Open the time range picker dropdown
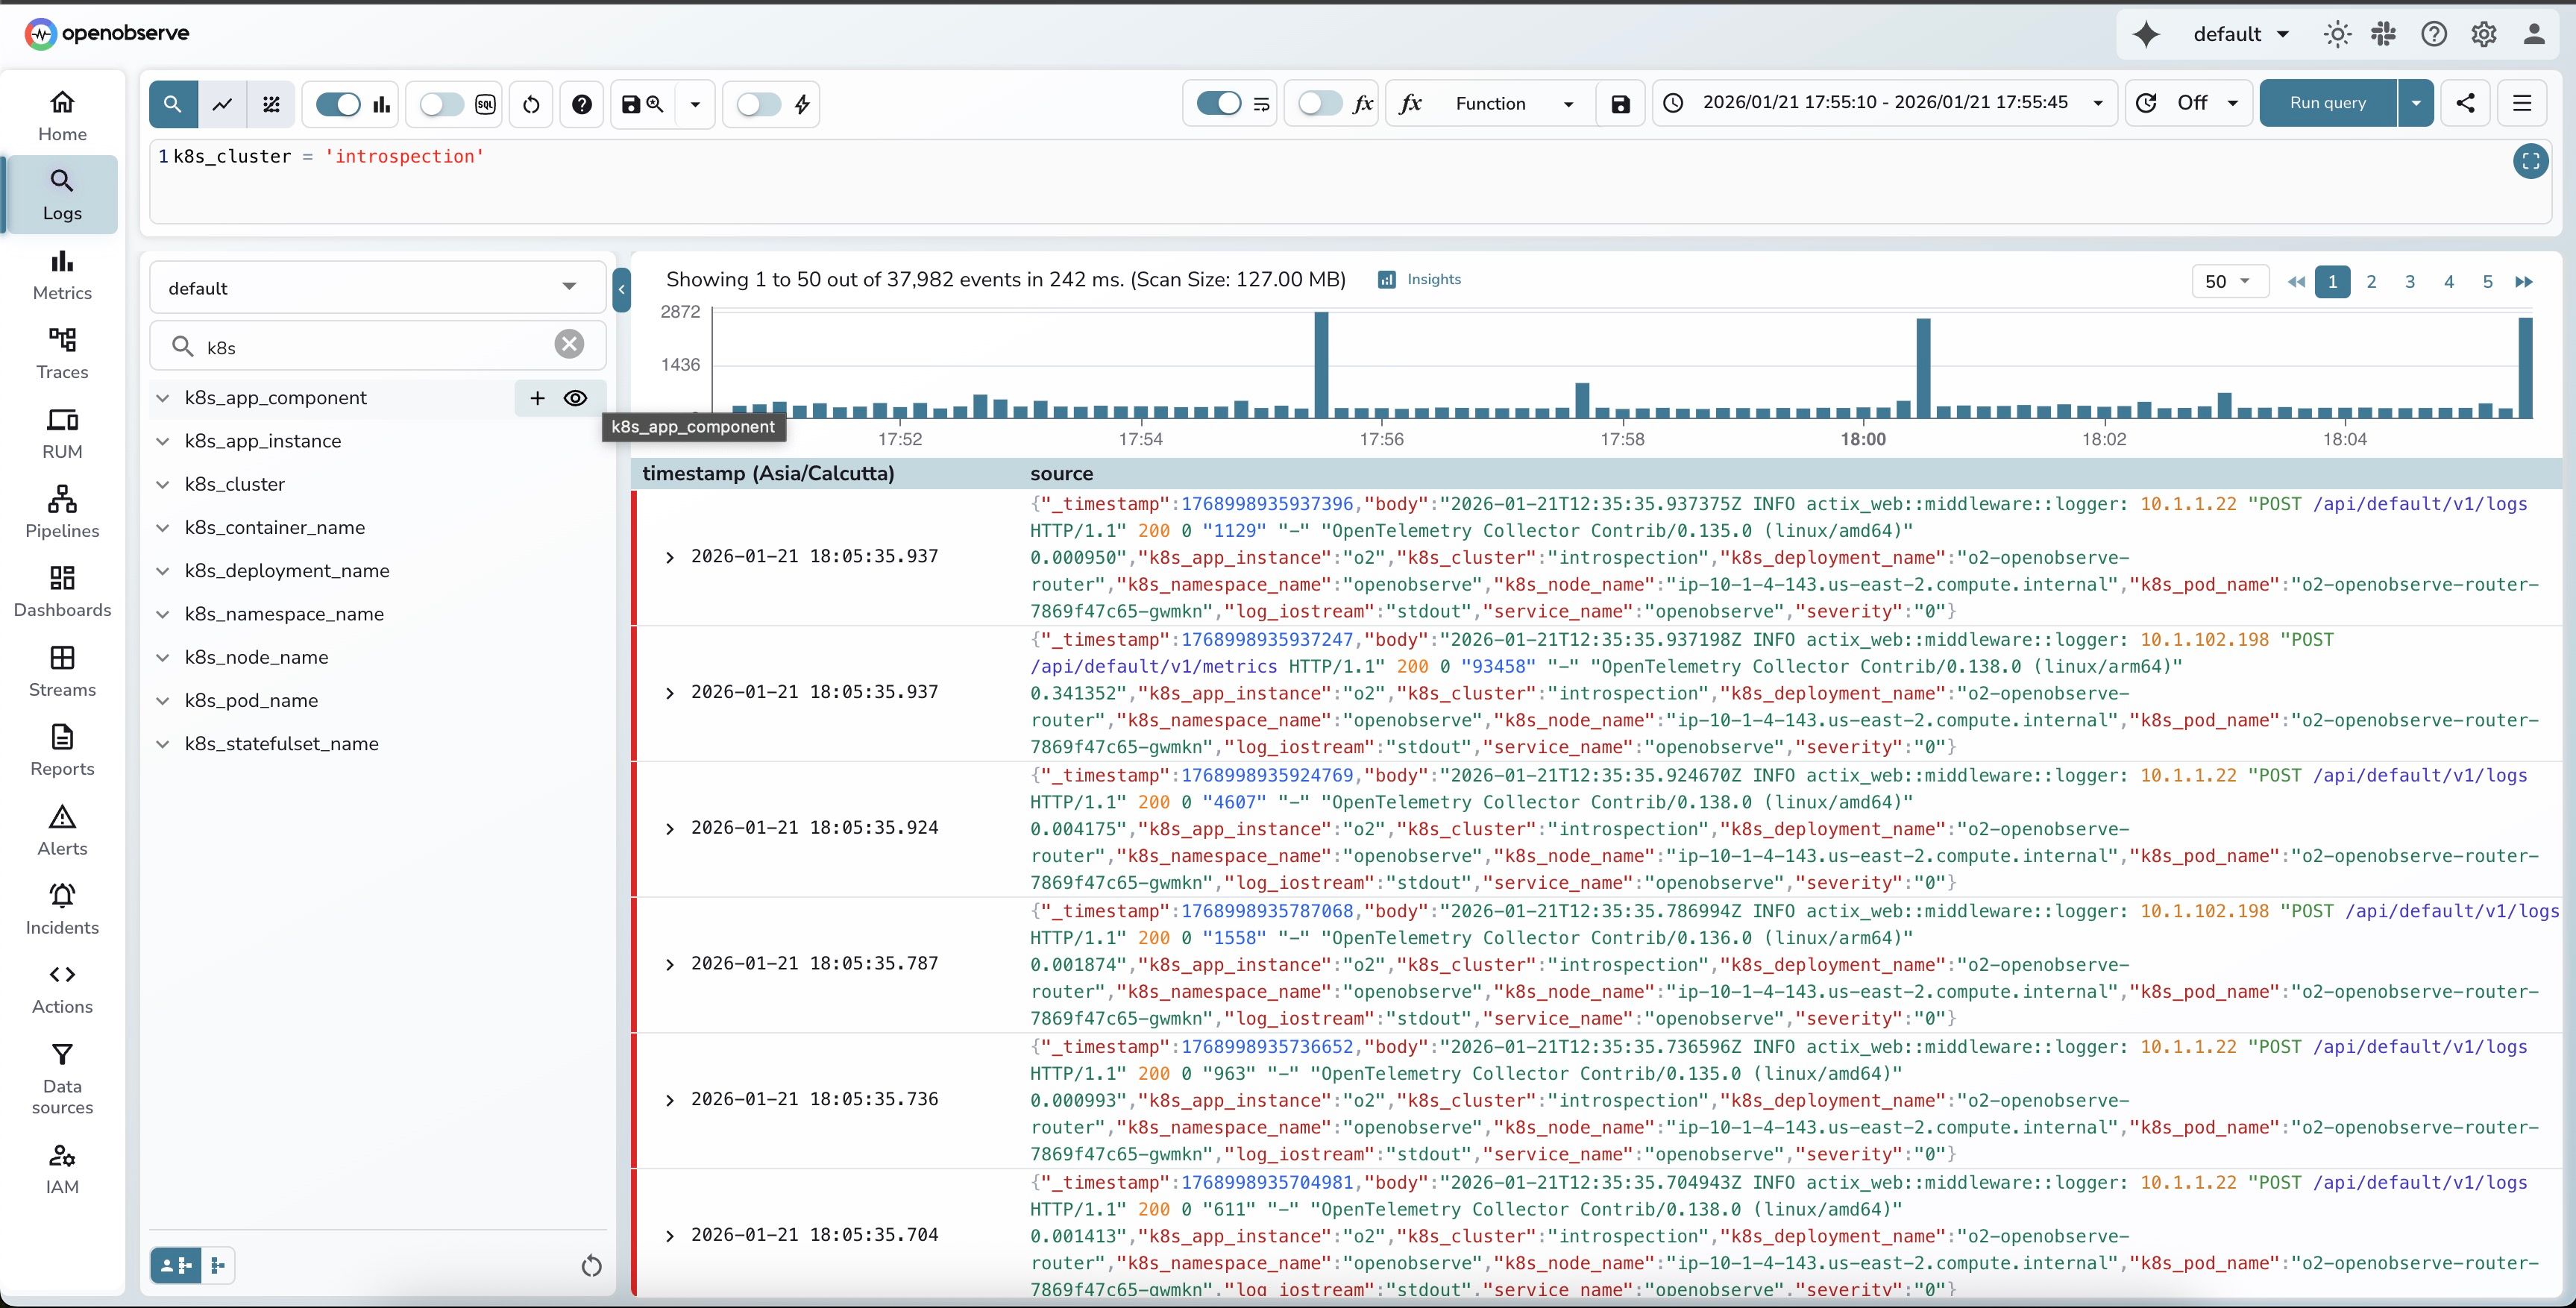2576x1308 pixels. (1886, 102)
